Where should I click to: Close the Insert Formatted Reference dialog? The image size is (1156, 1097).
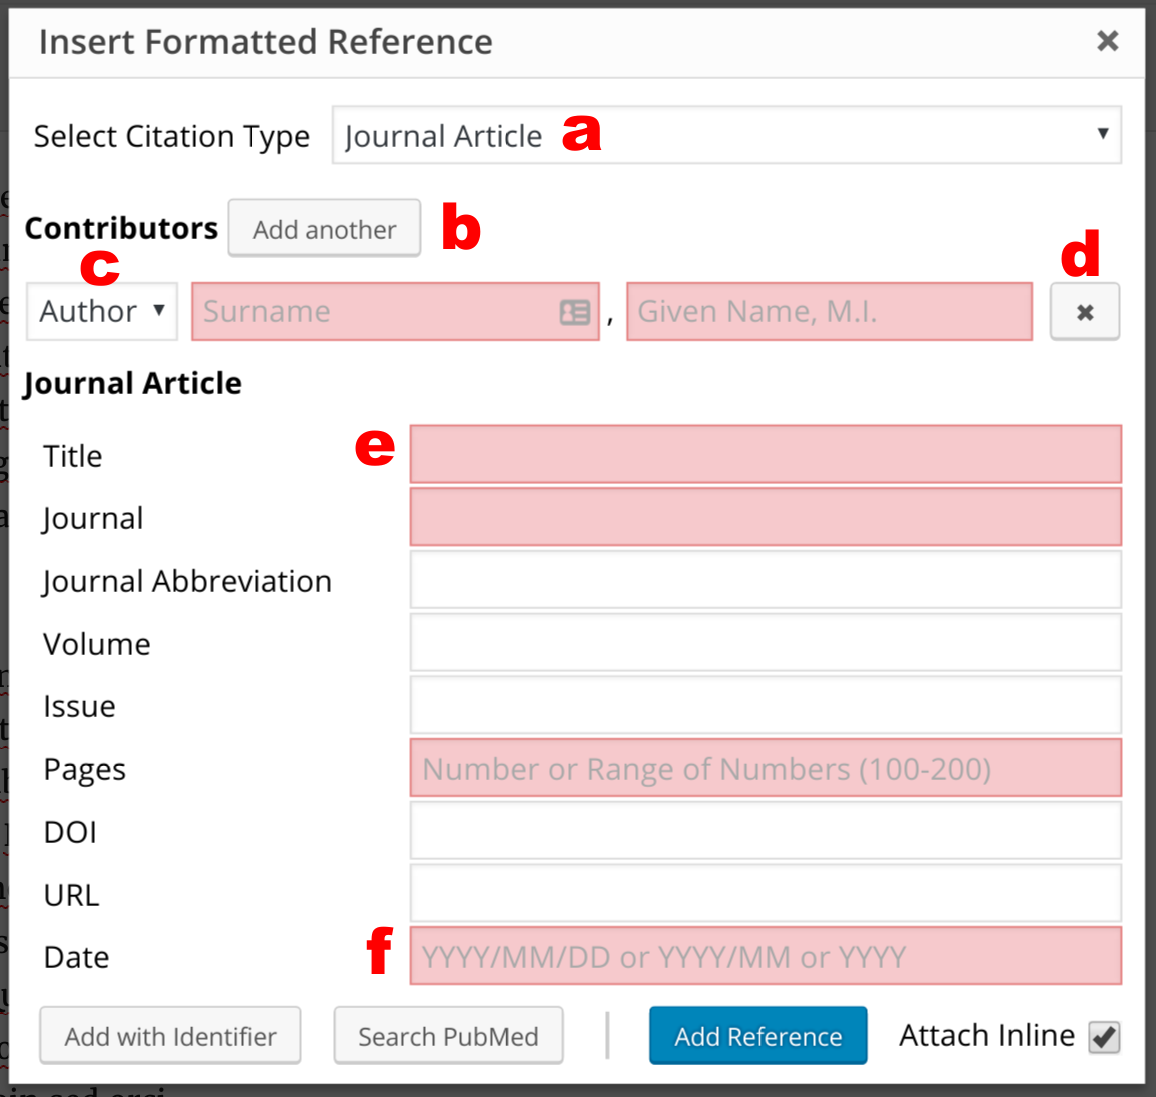click(1108, 41)
